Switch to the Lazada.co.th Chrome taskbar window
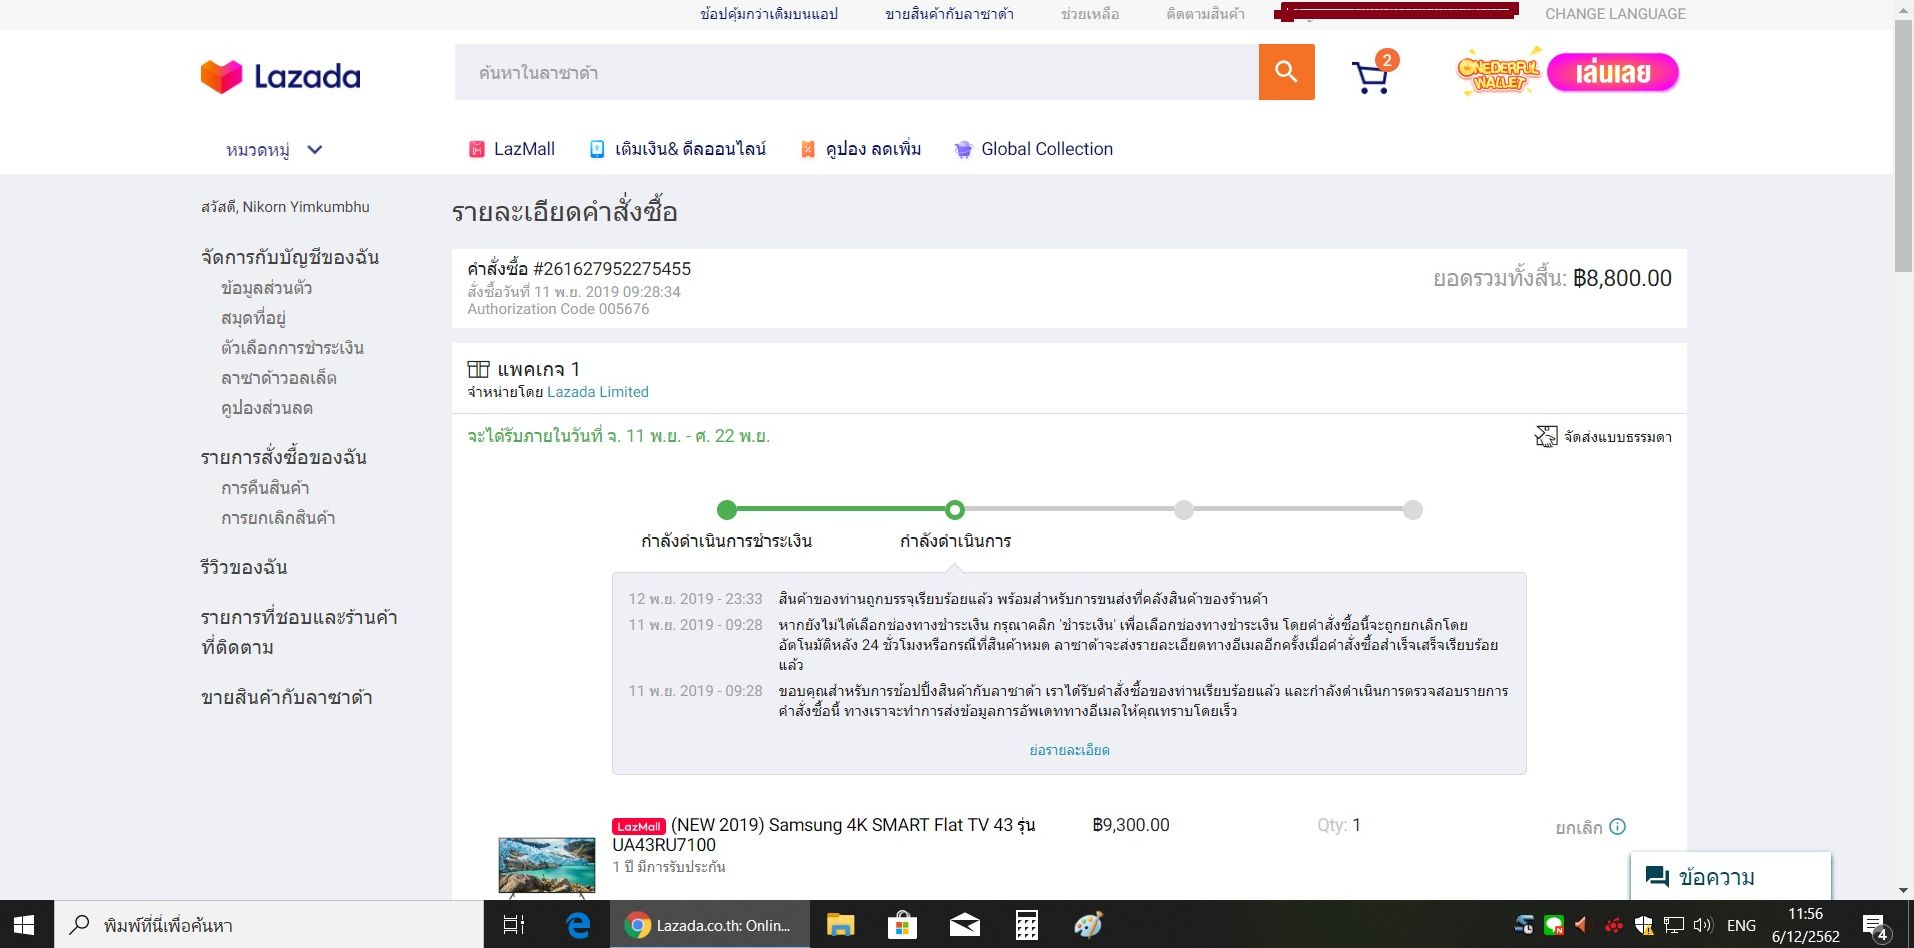The image size is (1914, 948). (x=709, y=925)
